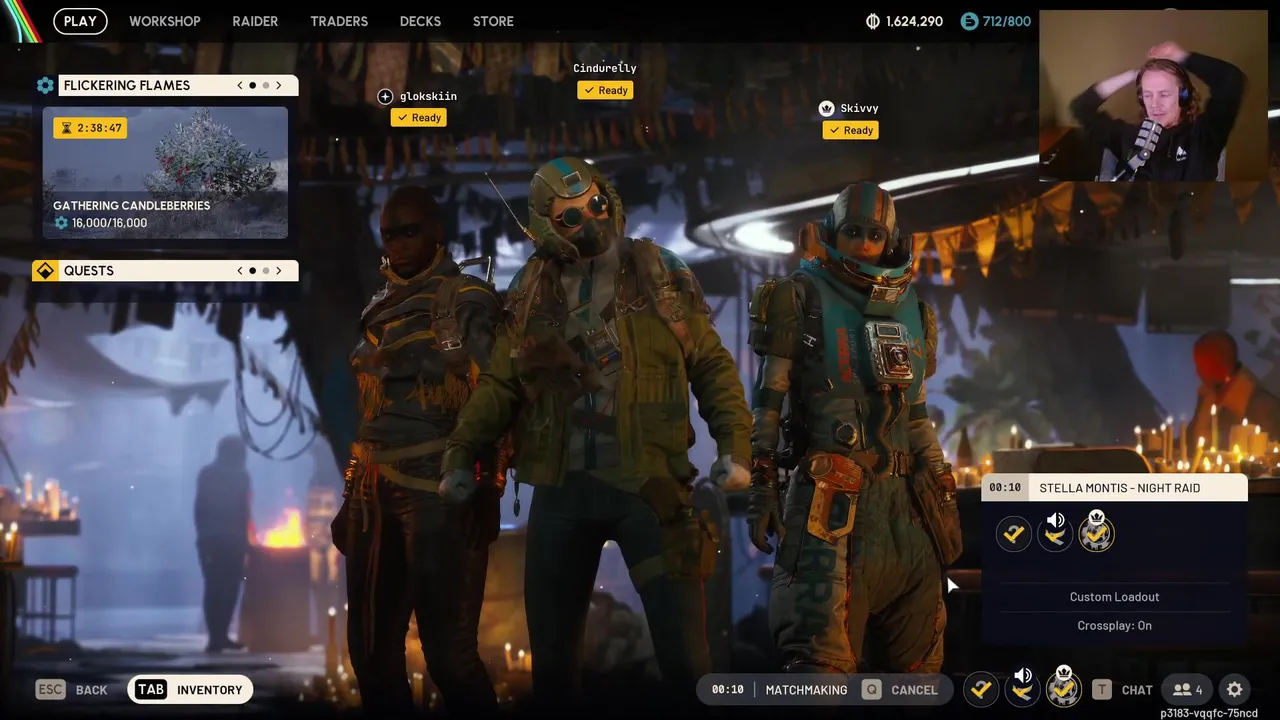The width and height of the screenshot is (1280, 720).
Task: Toggle the Crossplay: On setting
Action: tap(1114, 625)
